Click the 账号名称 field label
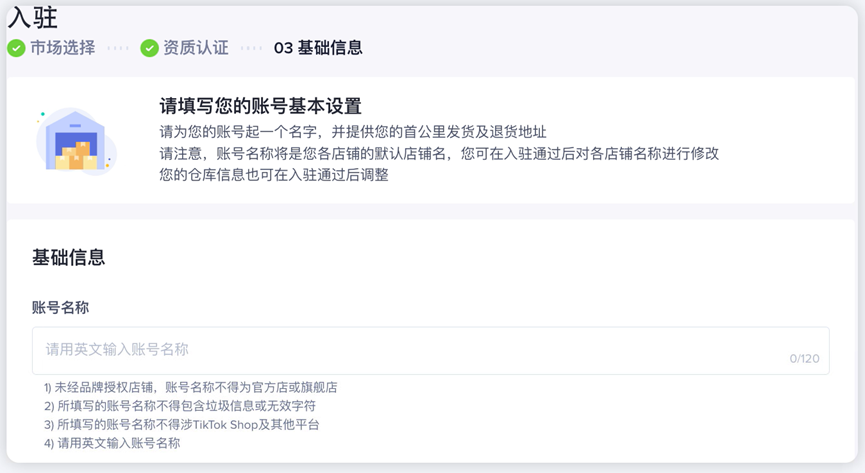The width and height of the screenshot is (865, 473). pos(60,307)
